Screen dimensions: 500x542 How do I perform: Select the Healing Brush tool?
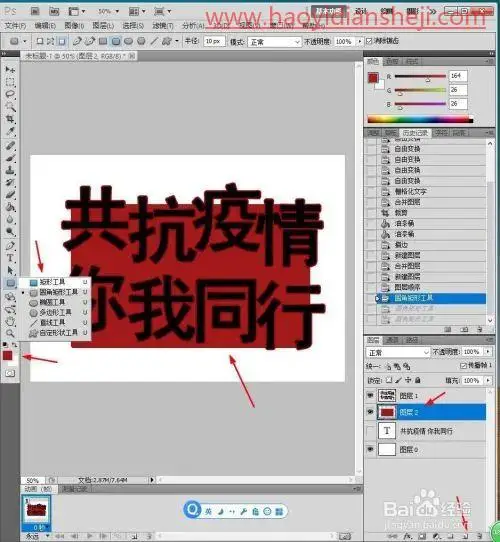click(x=10, y=146)
